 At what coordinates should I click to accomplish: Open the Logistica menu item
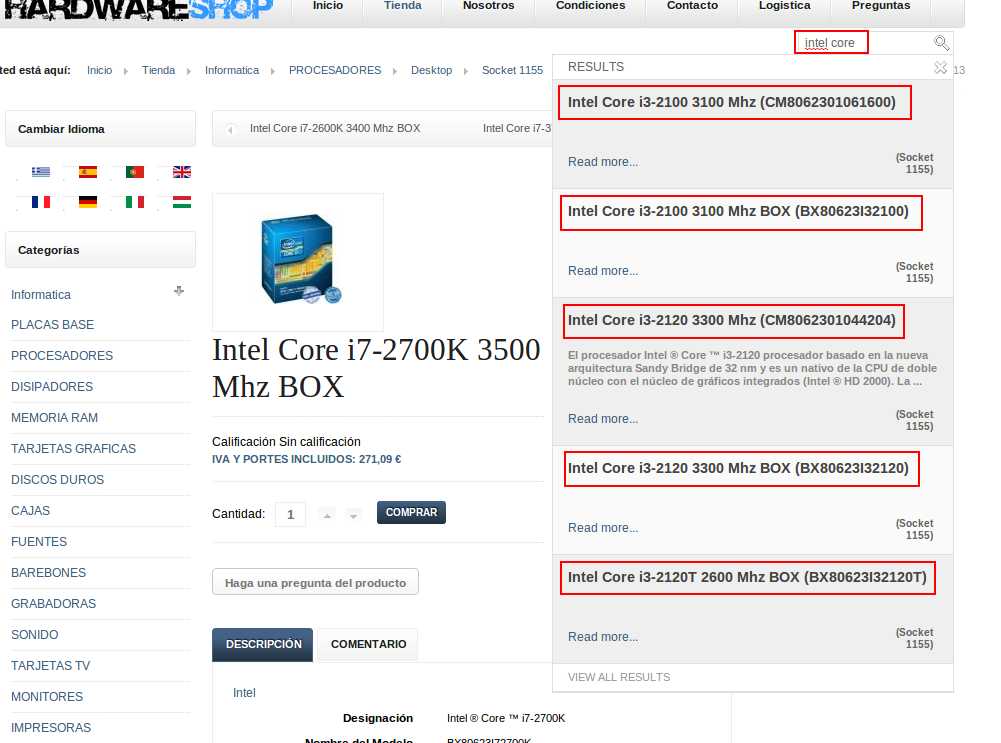pyautogui.click(x=785, y=6)
